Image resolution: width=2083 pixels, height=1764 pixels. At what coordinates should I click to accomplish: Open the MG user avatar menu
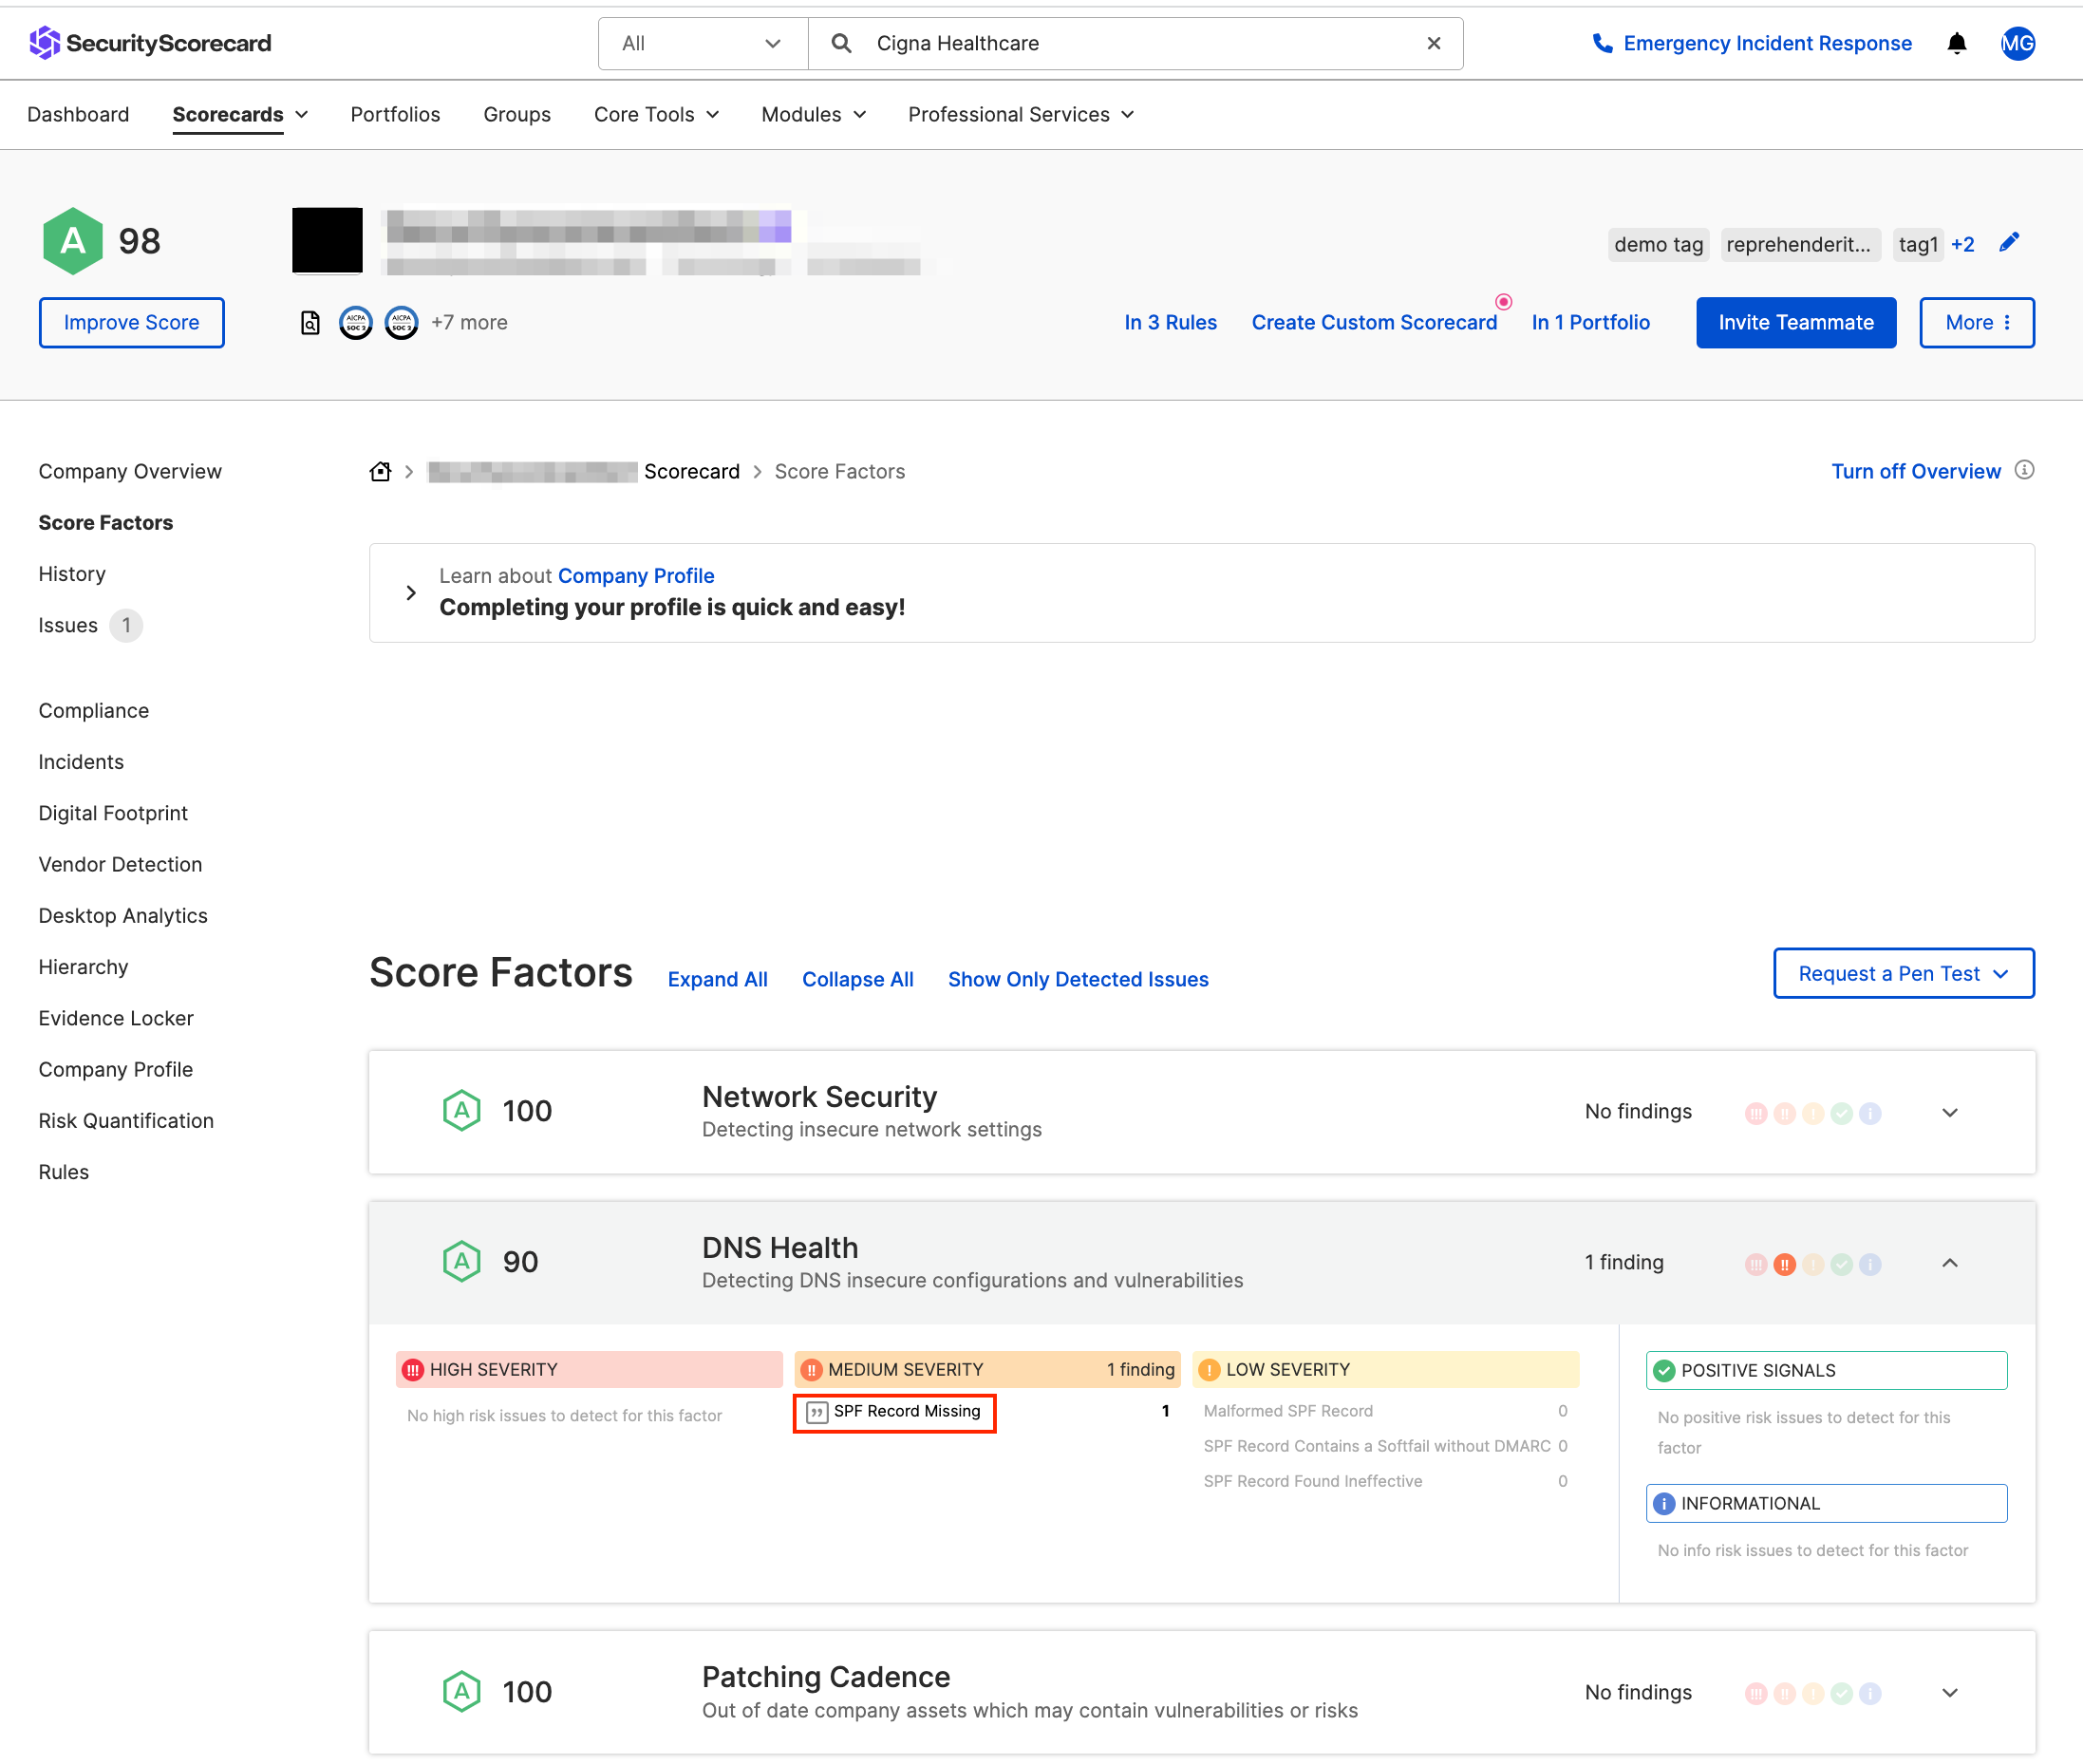pyautogui.click(x=2017, y=43)
